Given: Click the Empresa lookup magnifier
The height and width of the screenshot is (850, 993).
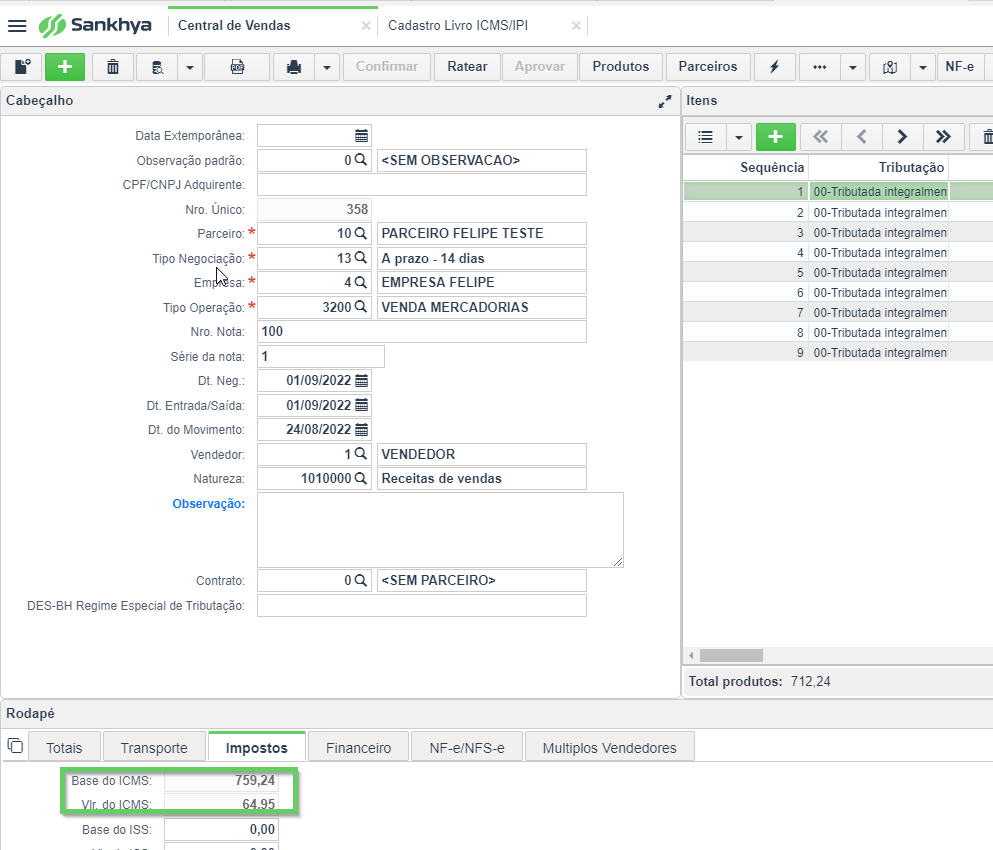Looking at the screenshot, I should click(x=361, y=282).
